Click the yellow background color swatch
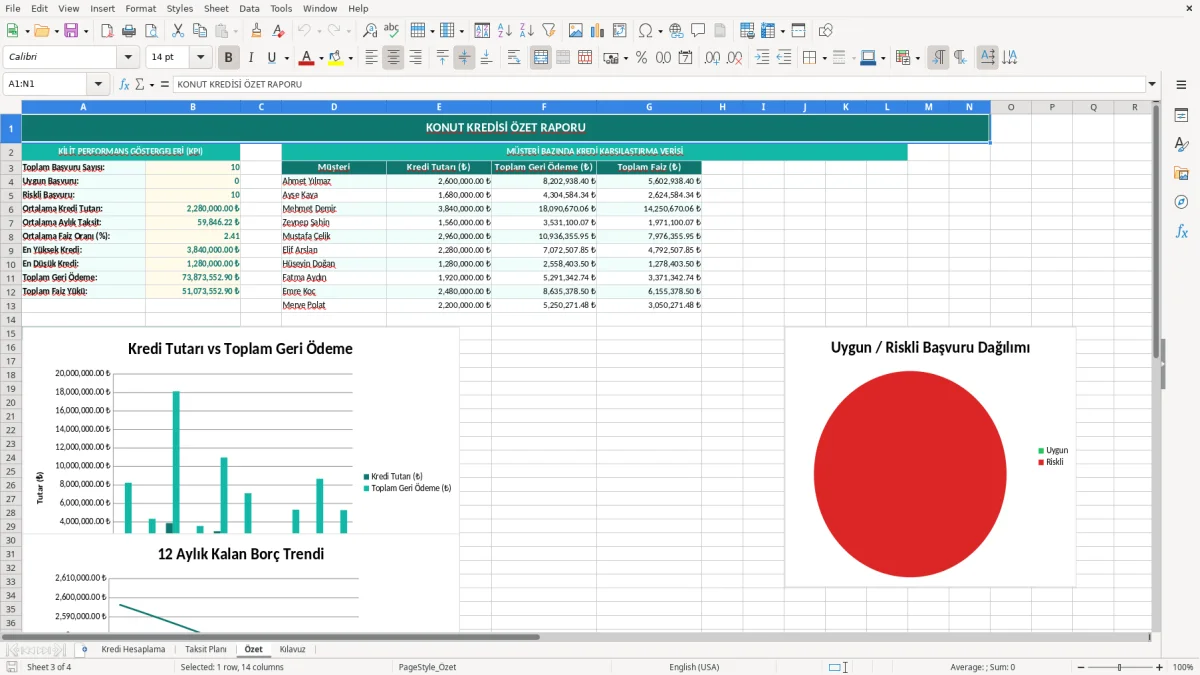 click(x=336, y=58)
